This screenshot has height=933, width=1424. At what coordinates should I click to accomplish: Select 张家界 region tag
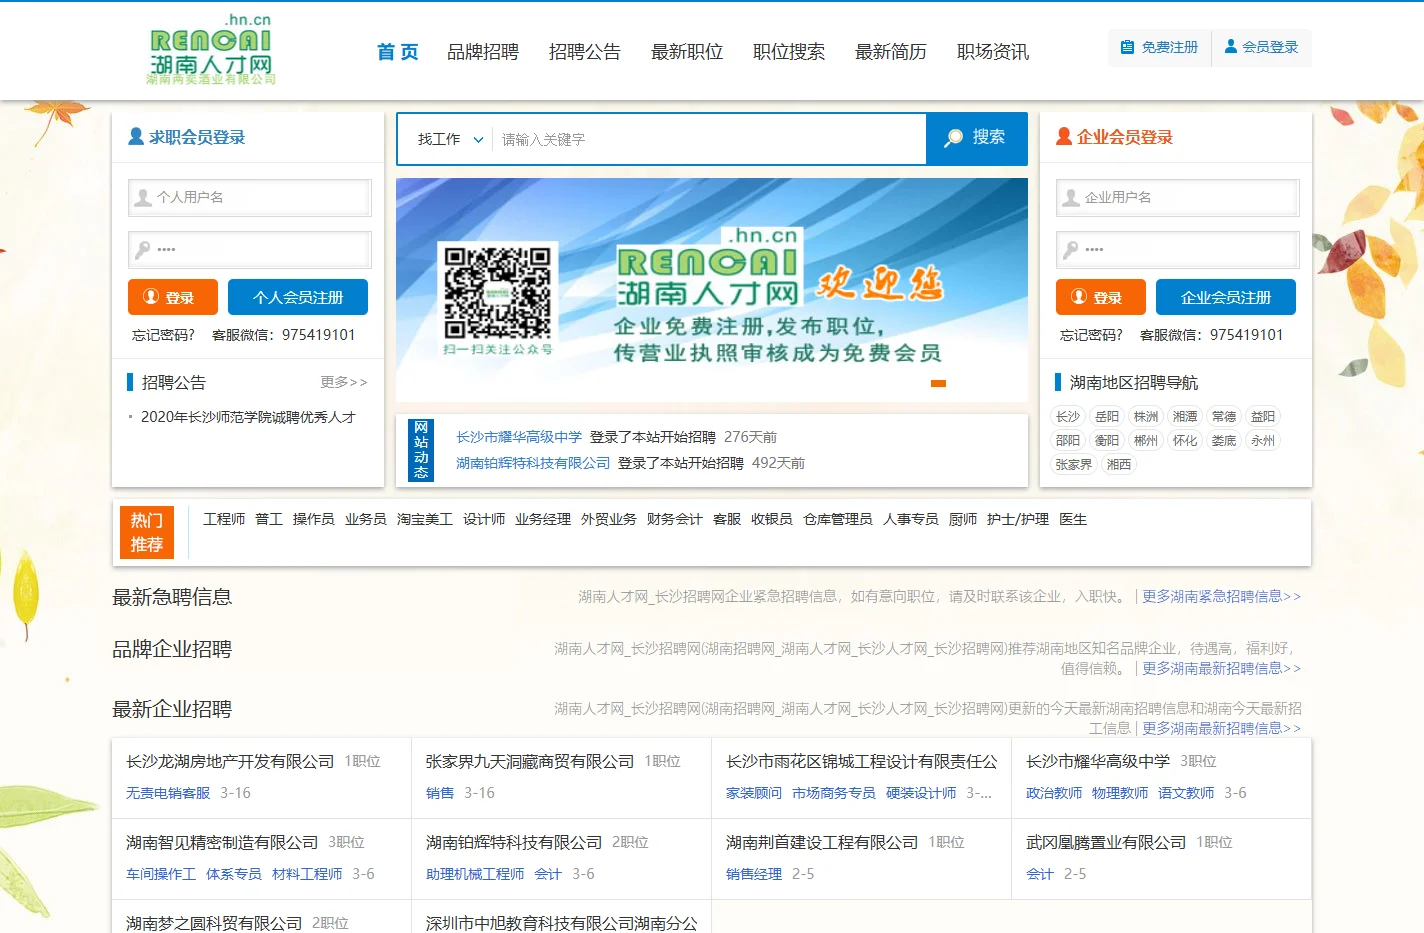pyautogui.click(x=1074, y=464)
